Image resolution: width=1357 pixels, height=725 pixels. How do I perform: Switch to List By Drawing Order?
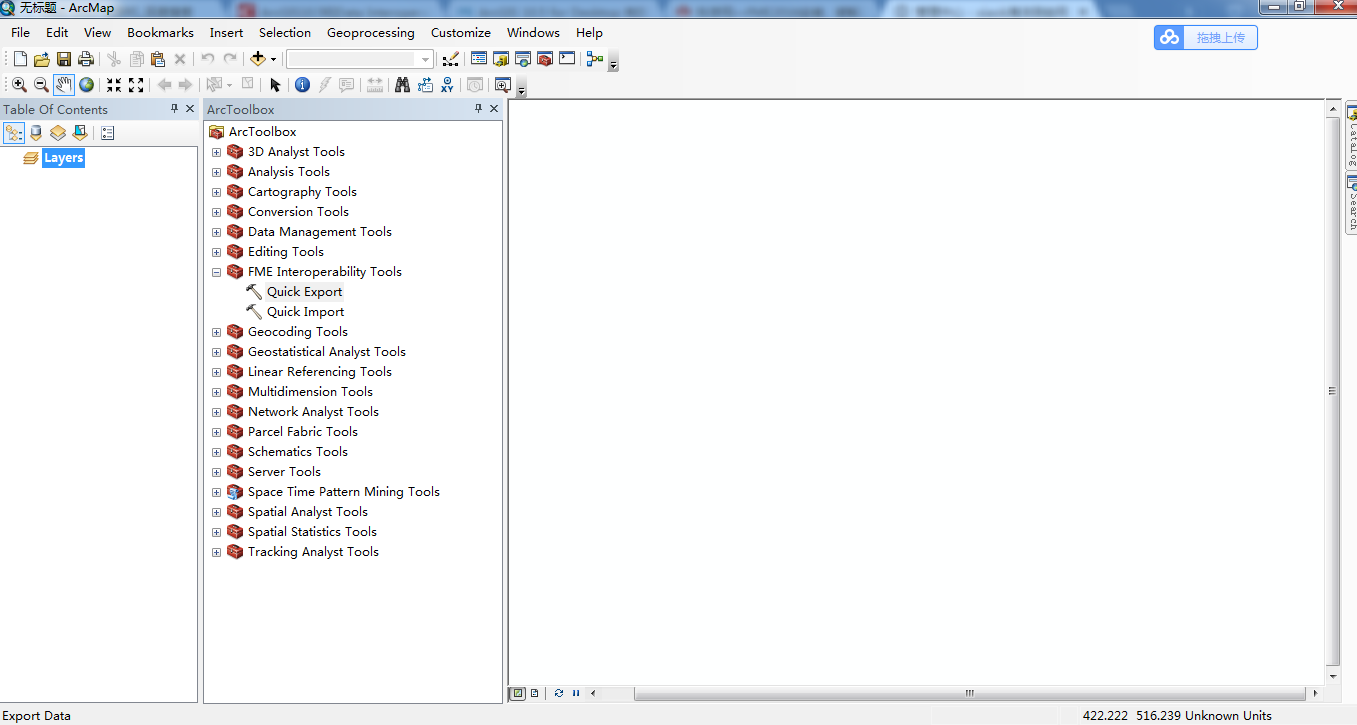[x=14, y=132]
